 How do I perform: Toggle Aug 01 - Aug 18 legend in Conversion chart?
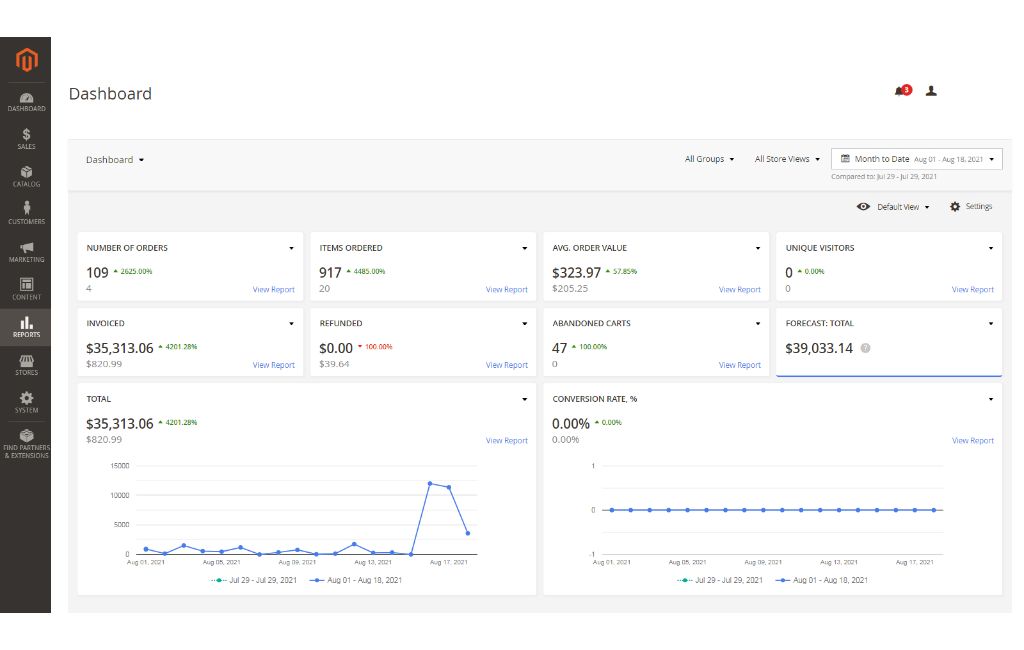click(822, 580)
